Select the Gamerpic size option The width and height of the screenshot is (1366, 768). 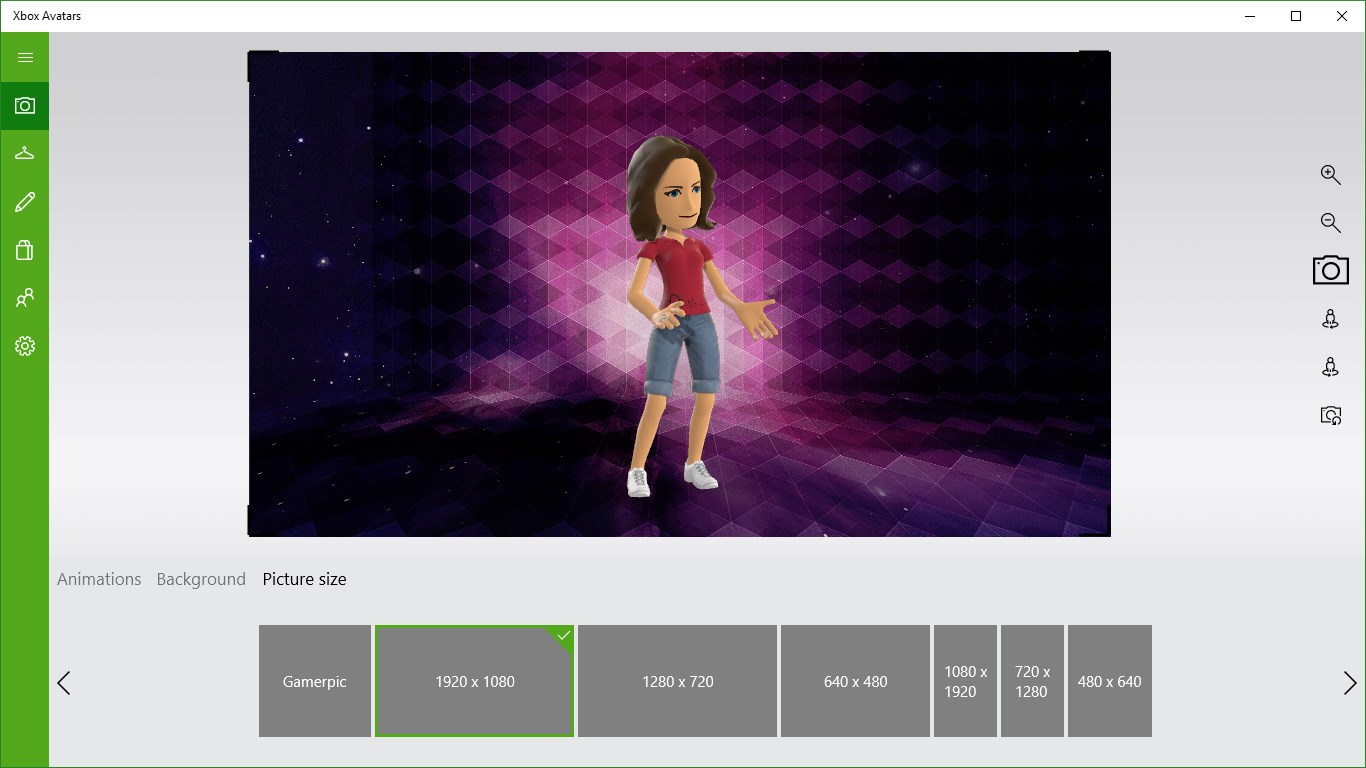pyautogui.click(x=314, y=681)
